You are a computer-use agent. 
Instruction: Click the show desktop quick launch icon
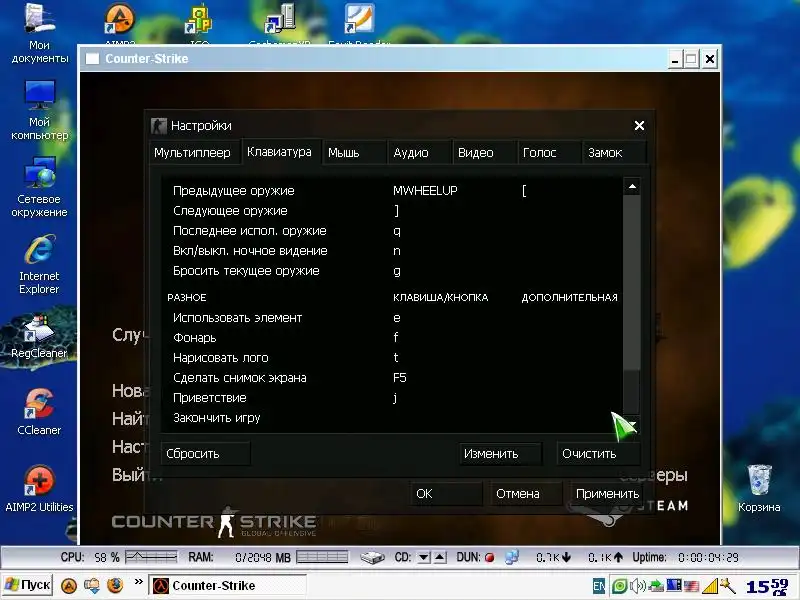92,585
